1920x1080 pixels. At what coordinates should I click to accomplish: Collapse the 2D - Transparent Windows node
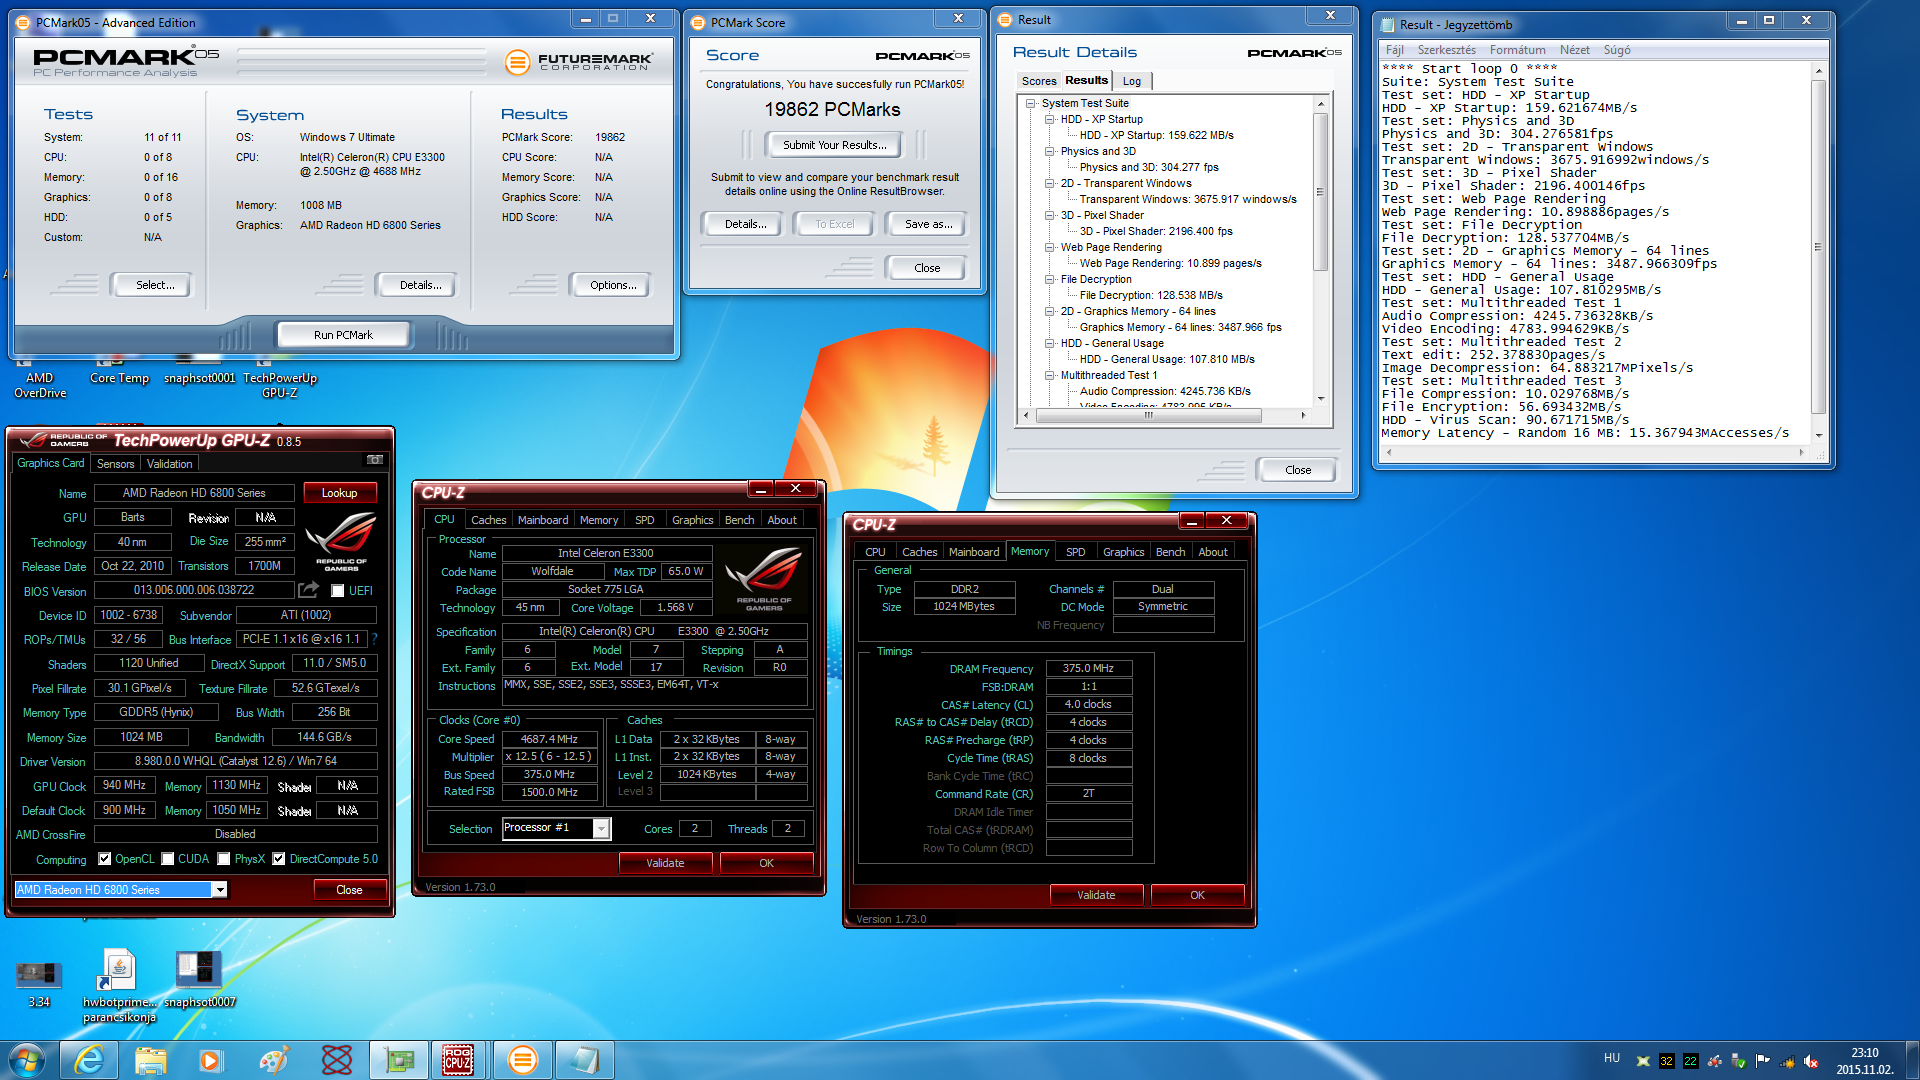click(x=1050, y=183)
